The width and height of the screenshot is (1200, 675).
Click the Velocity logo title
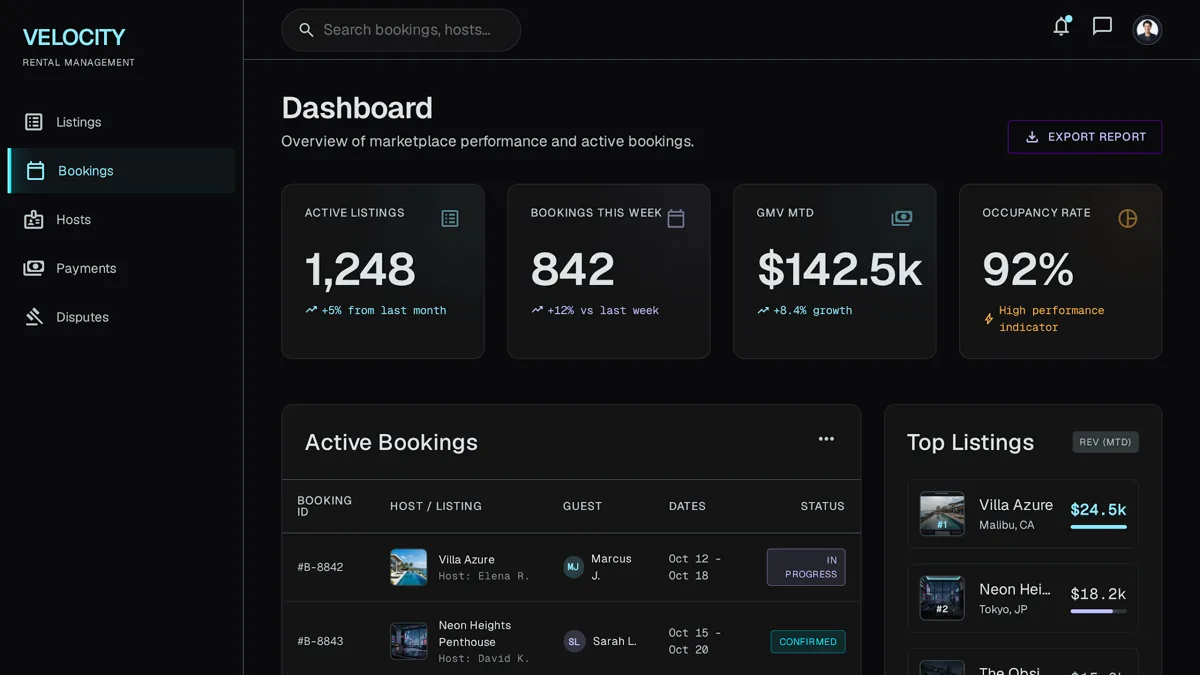[74, 38]
